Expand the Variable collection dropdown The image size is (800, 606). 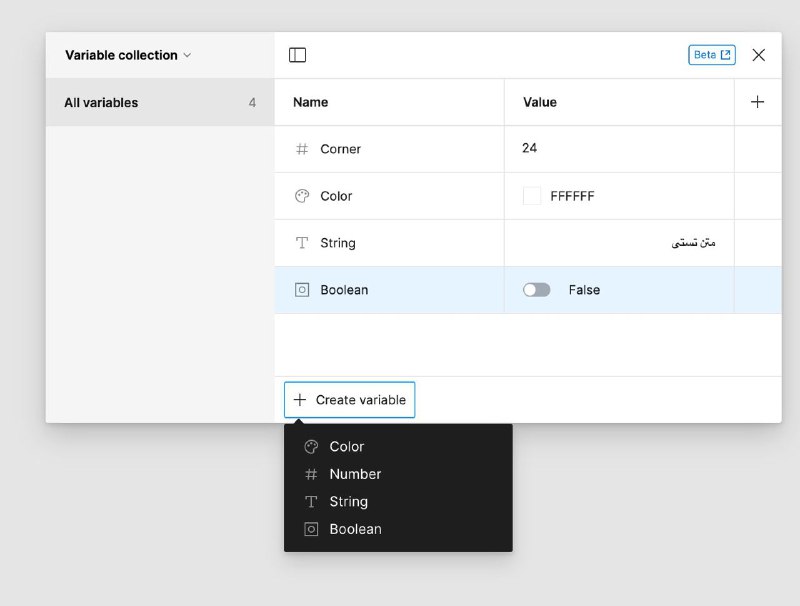point(128,55)
